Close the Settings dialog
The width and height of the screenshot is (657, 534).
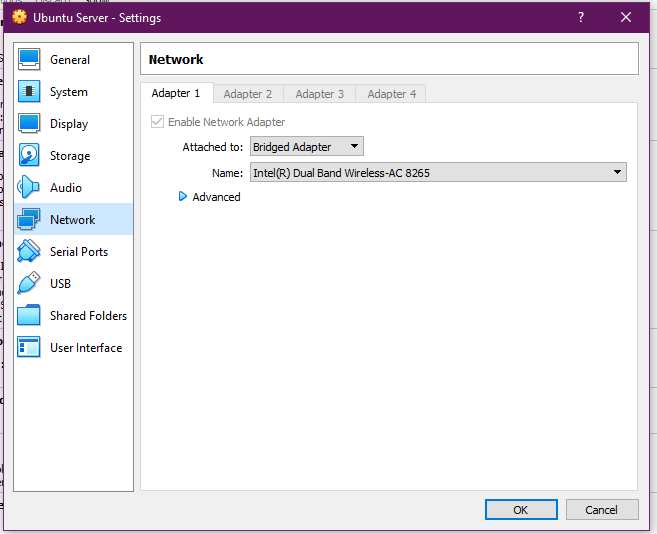[626, 17]
